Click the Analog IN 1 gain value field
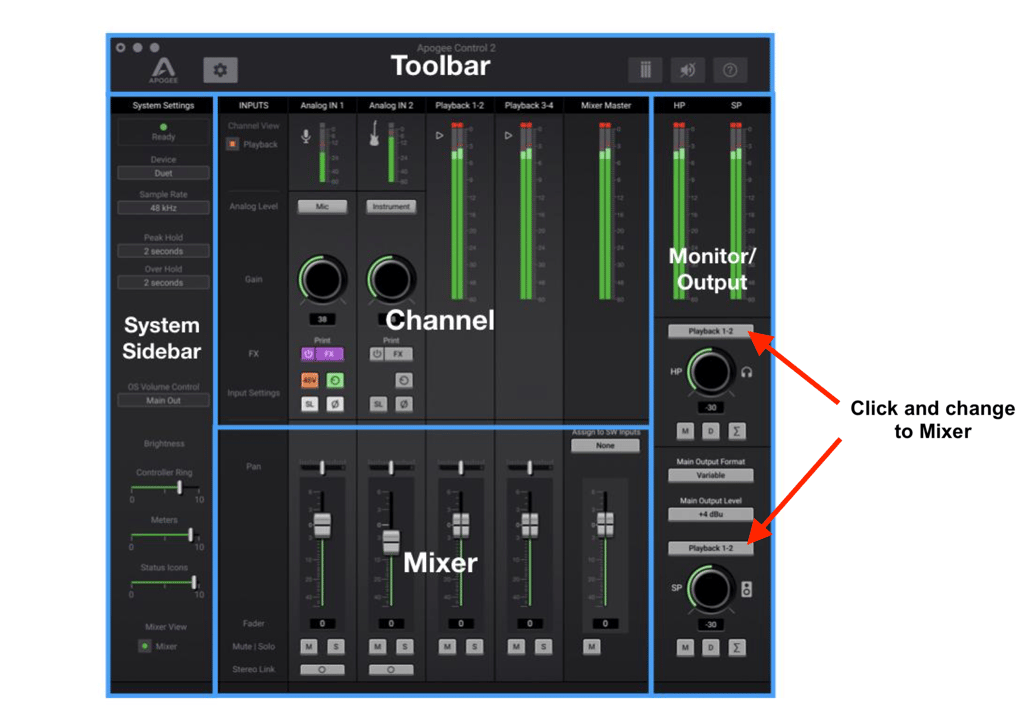 (322, 319)
